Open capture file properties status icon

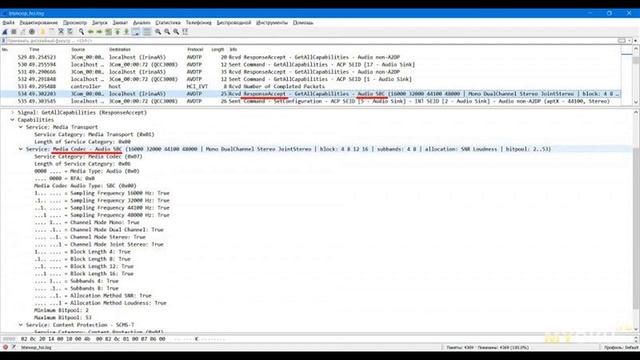pos(13,347)
